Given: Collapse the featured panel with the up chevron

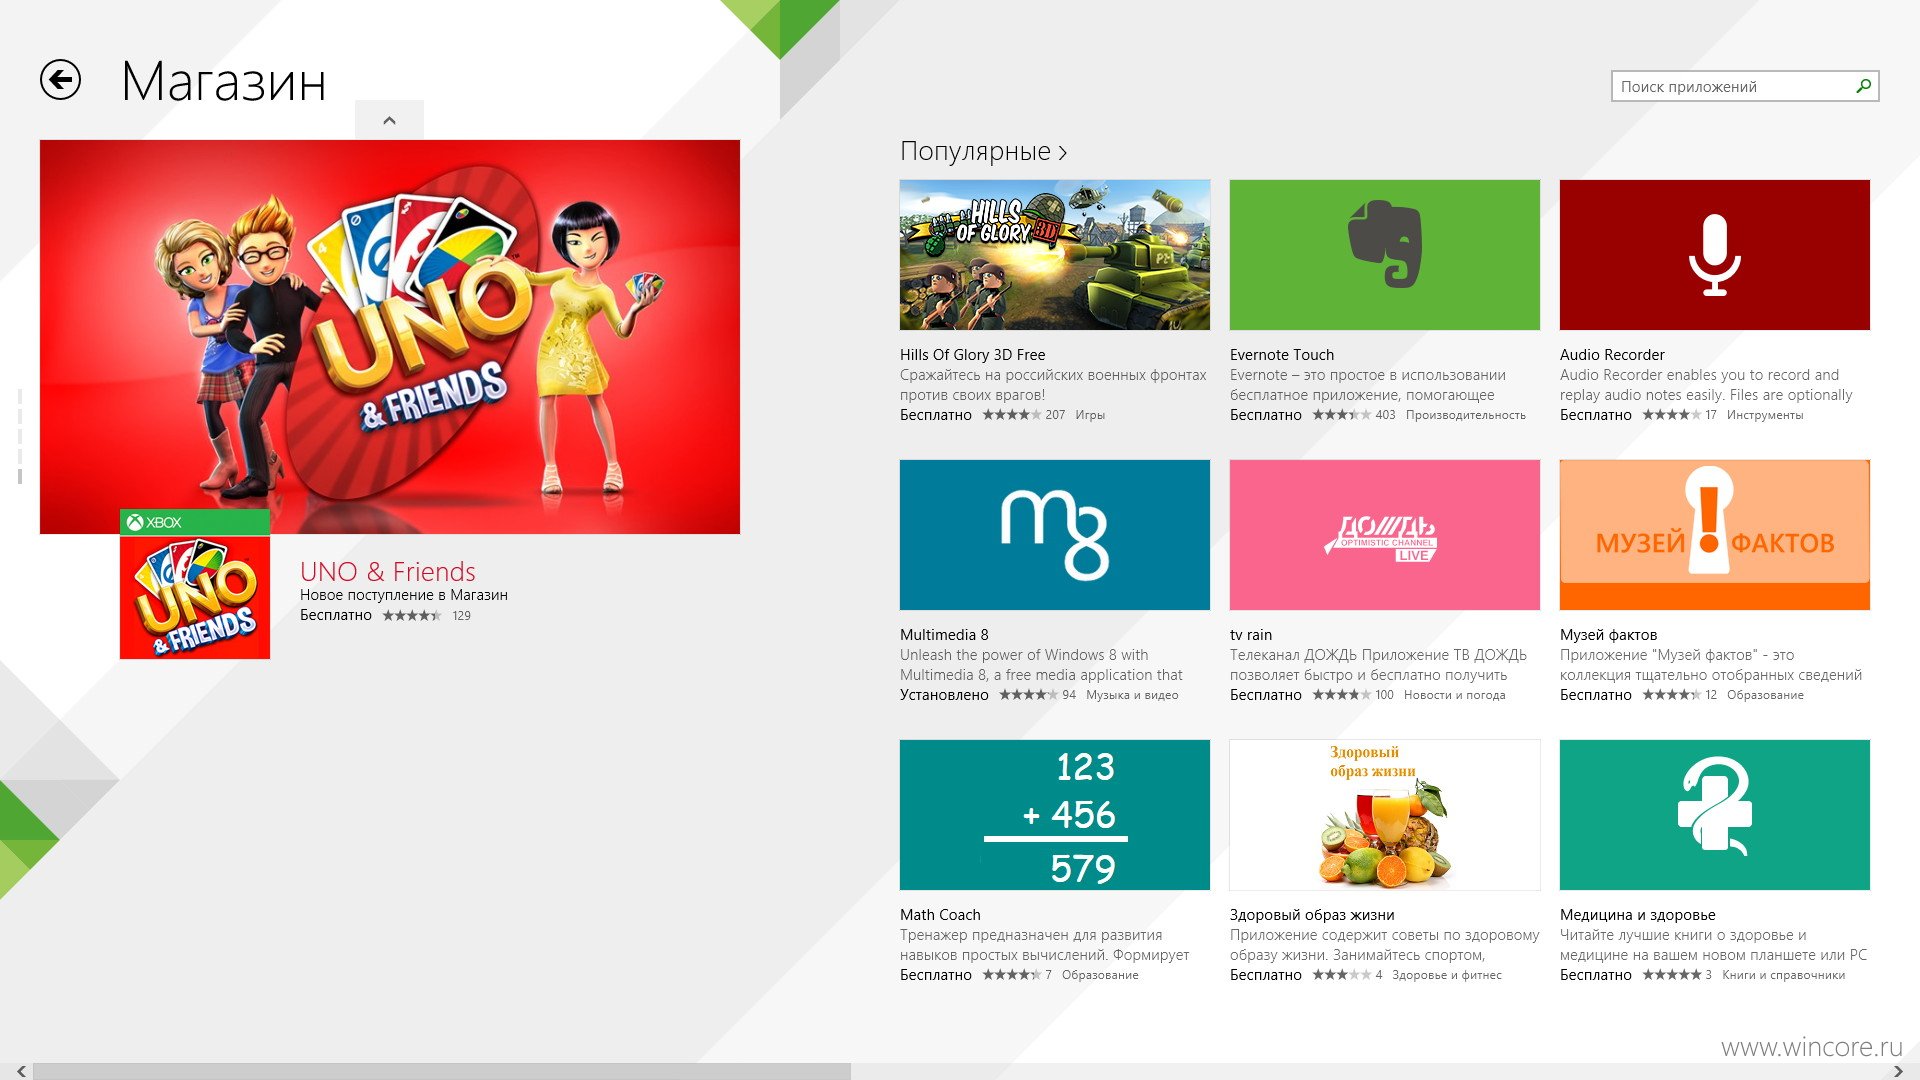Looking at the screenshot, I should tap(389, 120).
